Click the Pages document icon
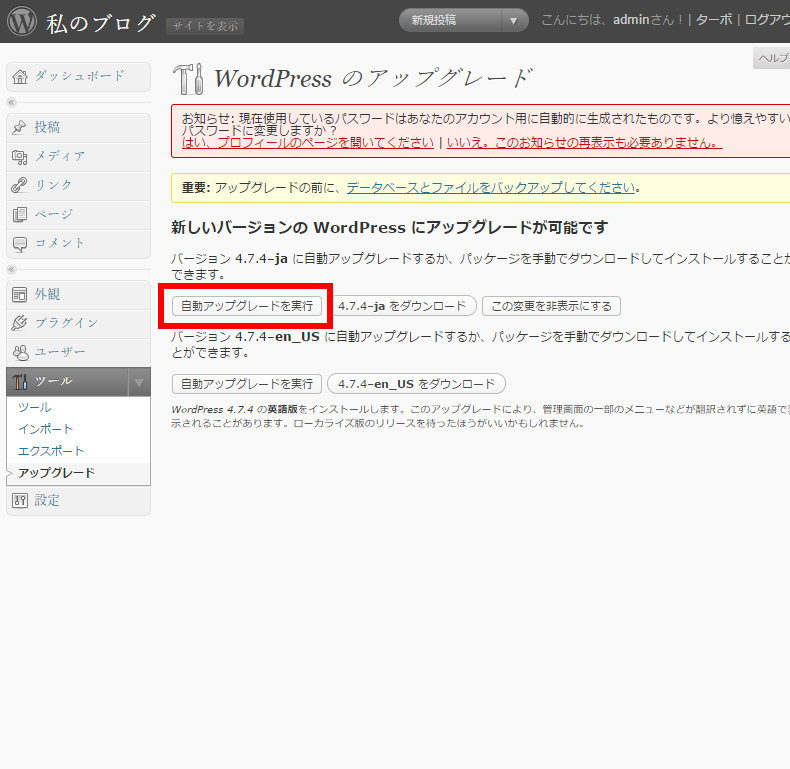This screenshot has width=790, height=769. click(x=20, y=214)
